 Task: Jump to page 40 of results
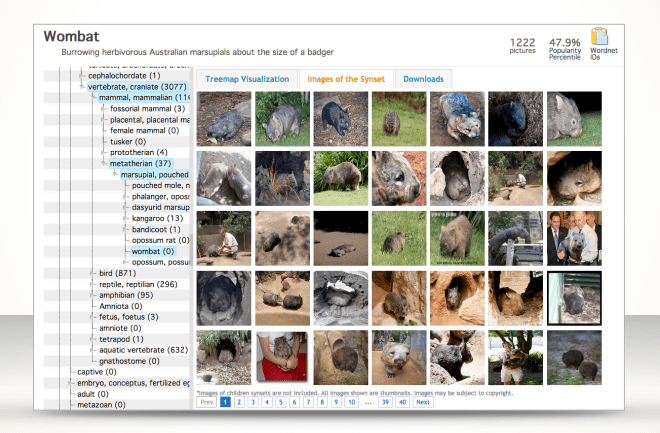(402, 402)
